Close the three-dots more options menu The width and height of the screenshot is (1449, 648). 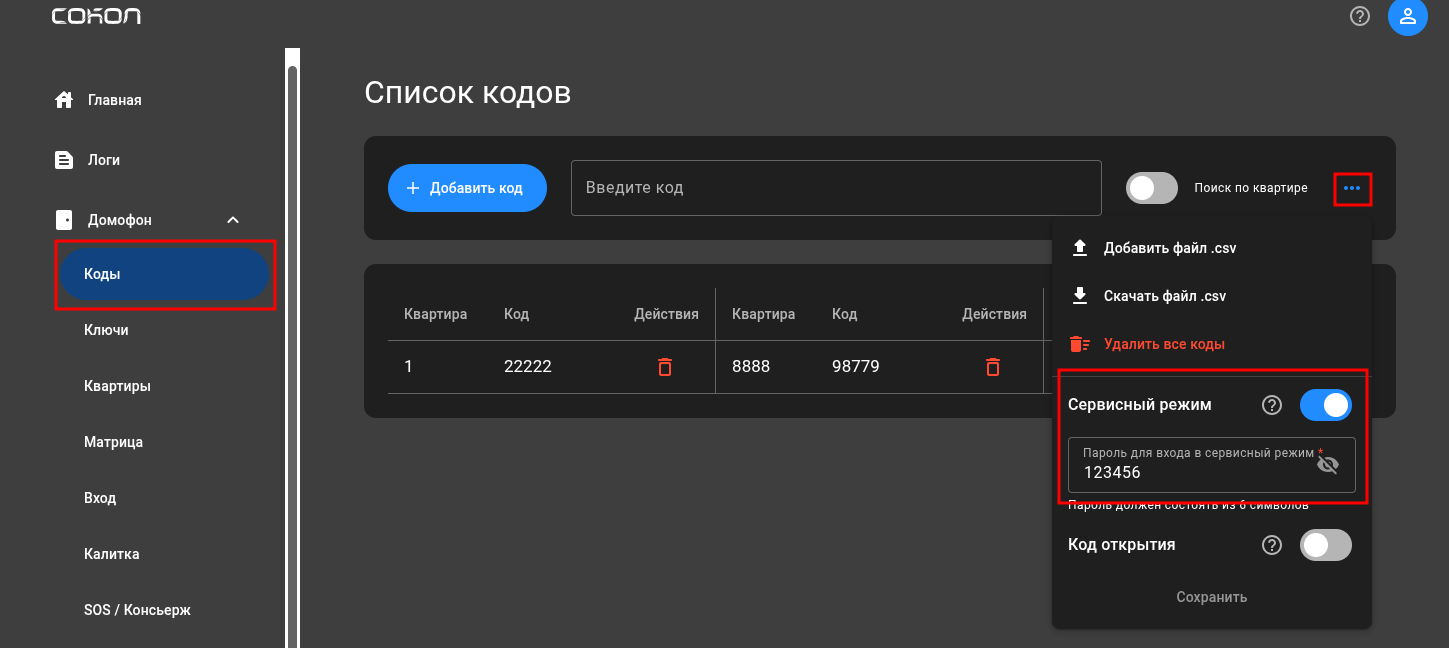1352,188
